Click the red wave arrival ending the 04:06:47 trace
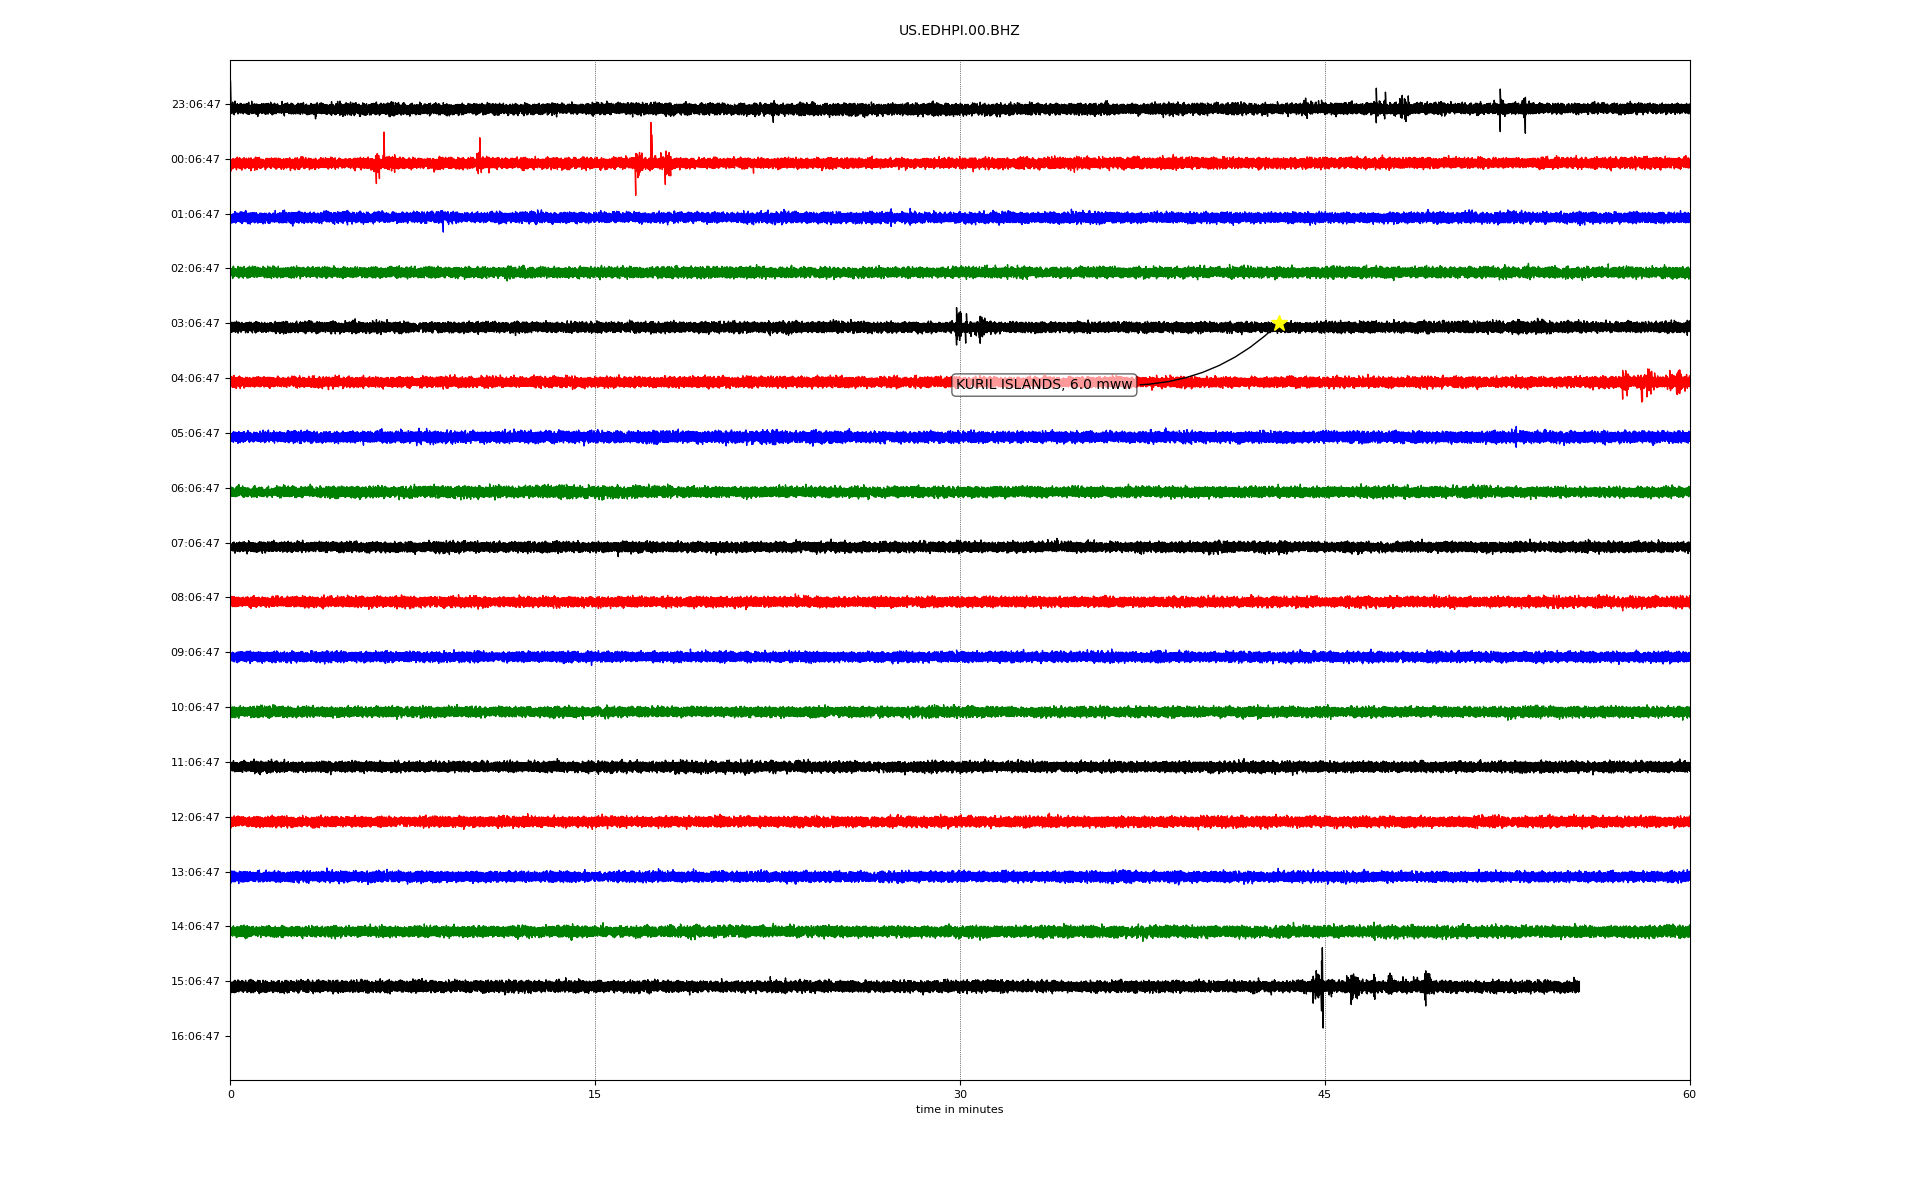 (1655, 382)
